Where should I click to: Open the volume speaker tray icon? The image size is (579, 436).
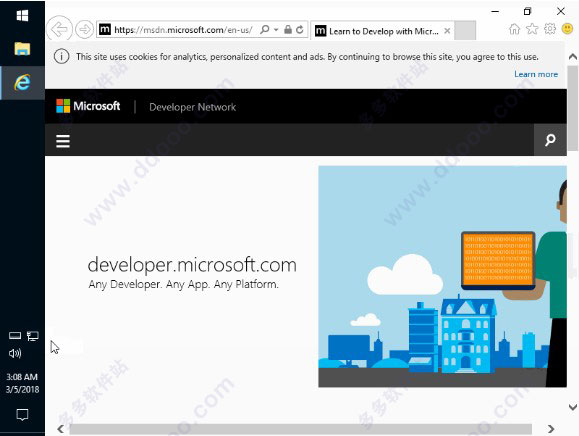15,353
